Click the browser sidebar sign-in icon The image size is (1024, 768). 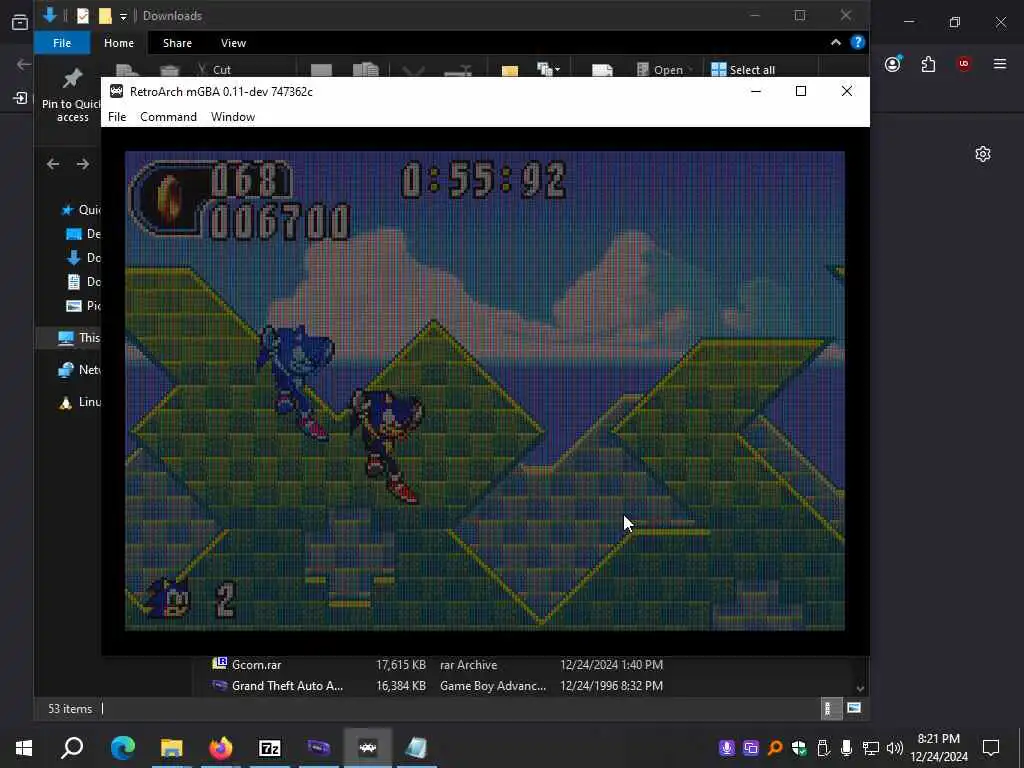[x=20, y=99]
